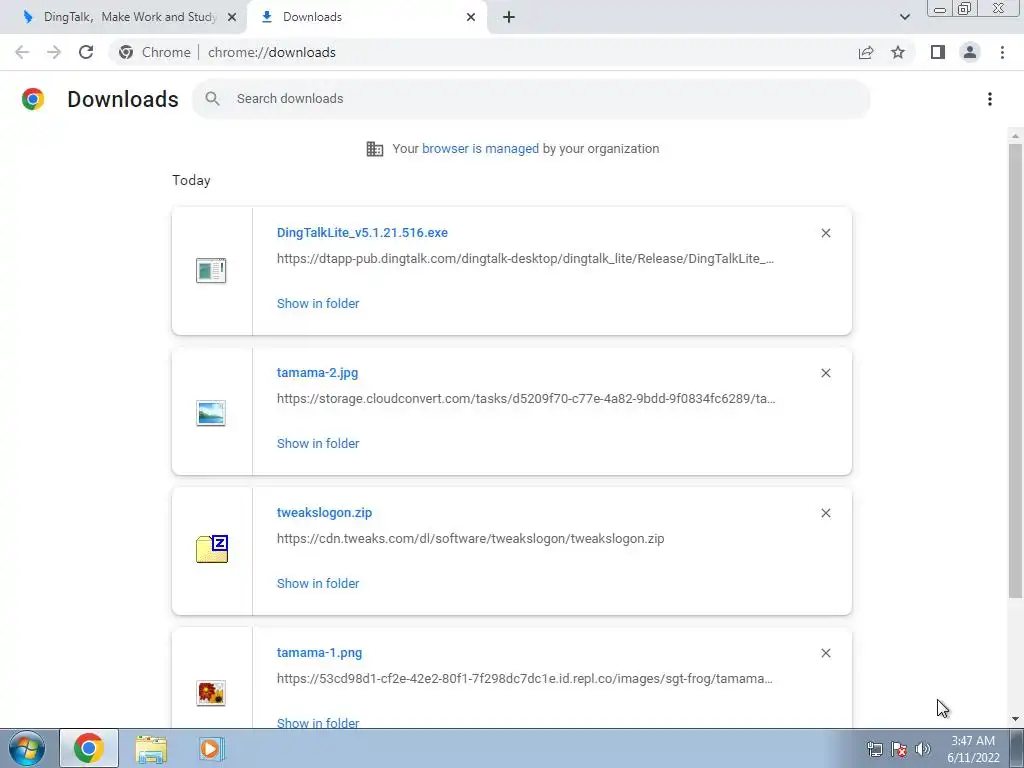Close the Downloads tab

(471, 17)
